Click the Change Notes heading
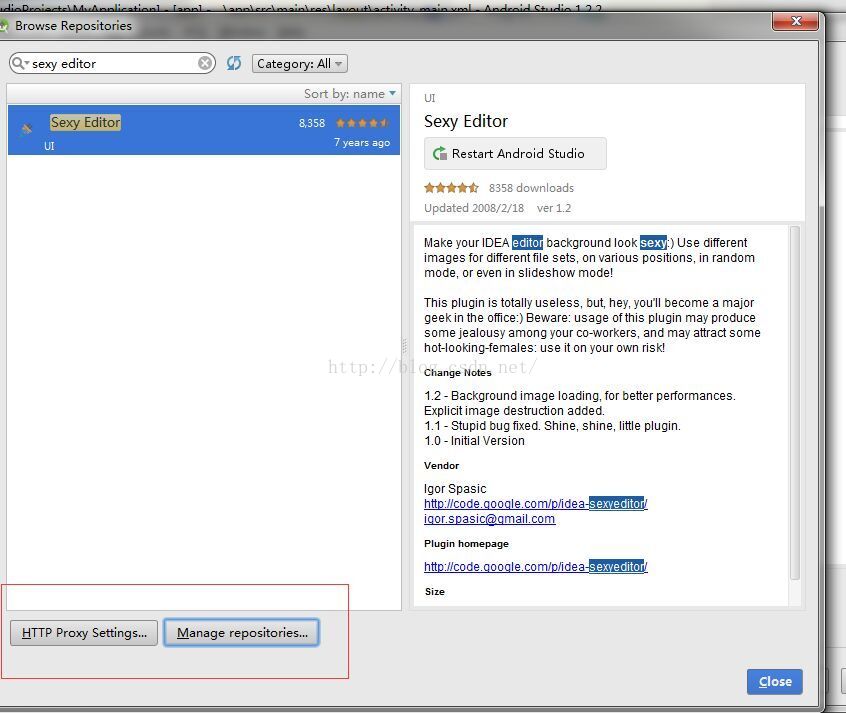Viewport: 846px width, 713px height. (x=458, y=372)
